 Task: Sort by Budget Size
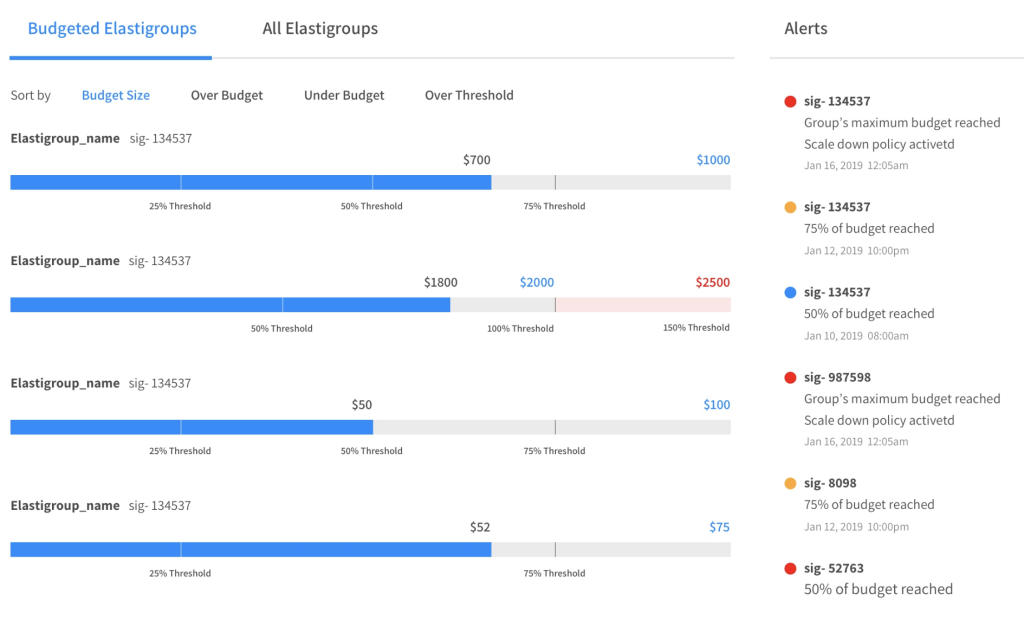click(x=116, y=96)
